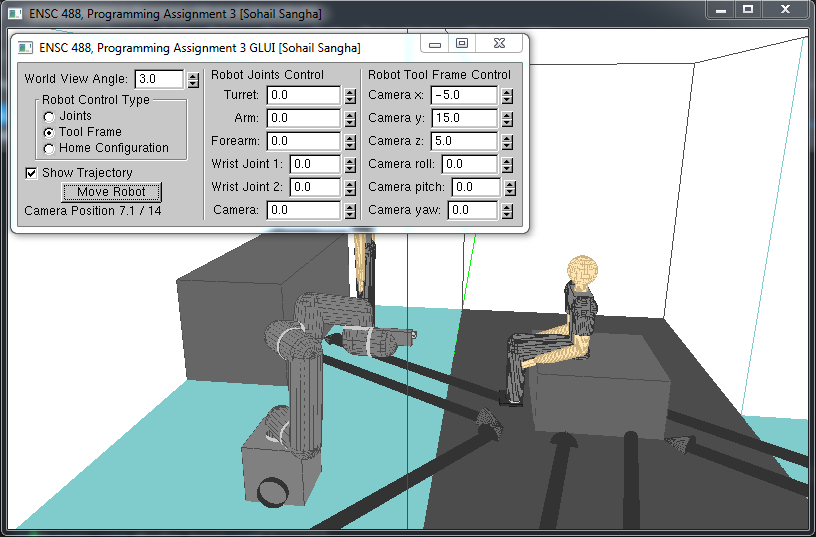Click the Arm joint input field
Image resolution: width=816 pixels, height=537 pixels.
[303, 119]
